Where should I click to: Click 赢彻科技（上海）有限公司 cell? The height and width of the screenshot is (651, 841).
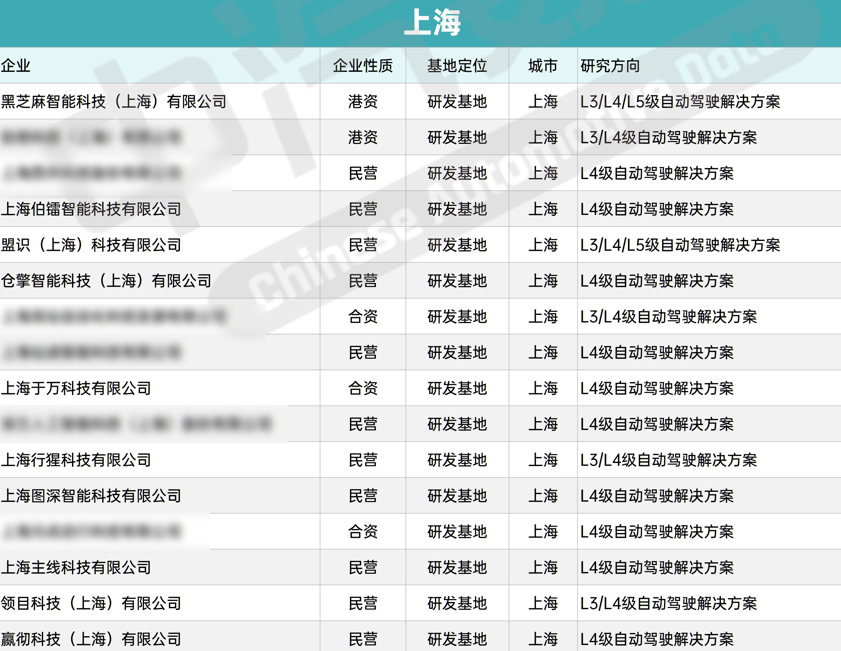pos(91,639)
